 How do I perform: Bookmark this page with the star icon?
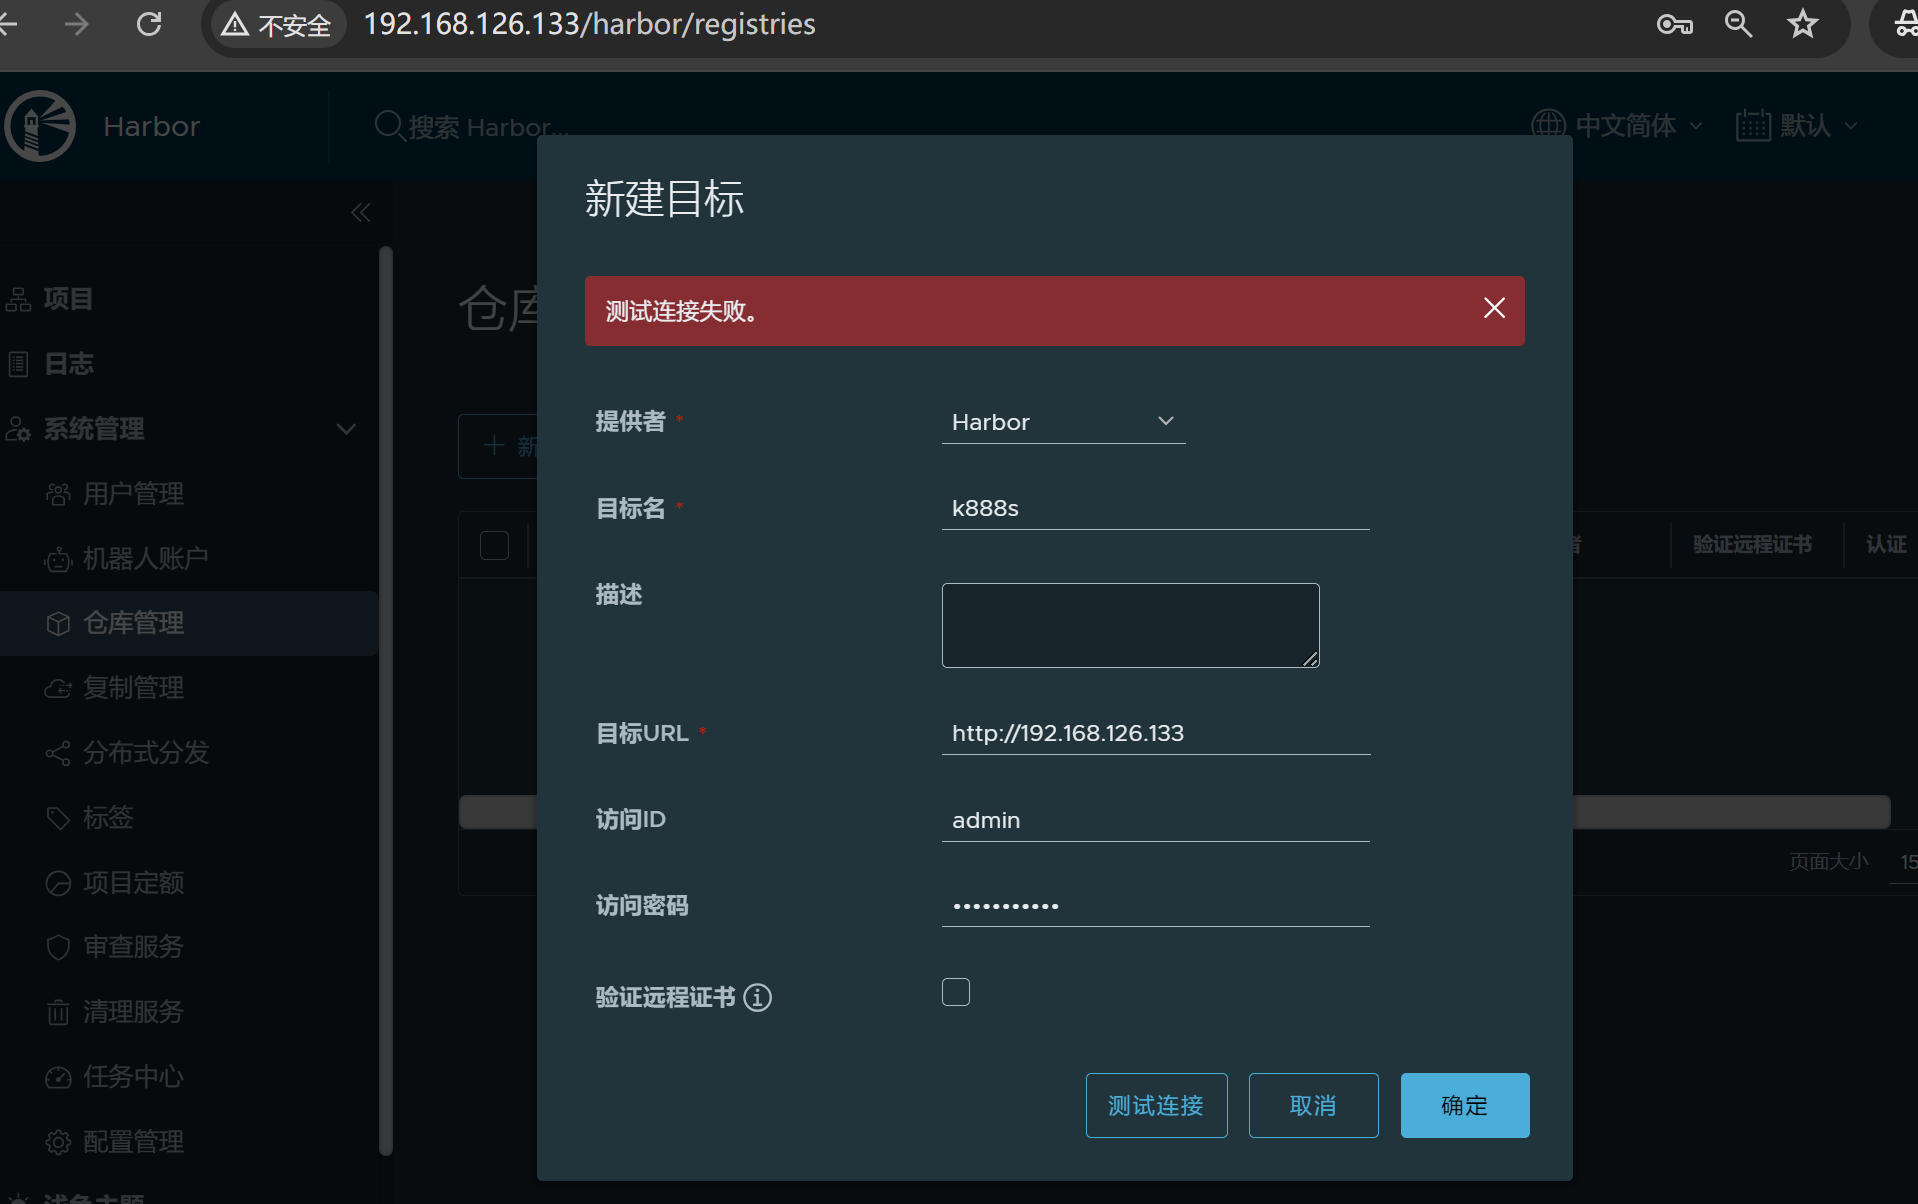(1802, 24)
